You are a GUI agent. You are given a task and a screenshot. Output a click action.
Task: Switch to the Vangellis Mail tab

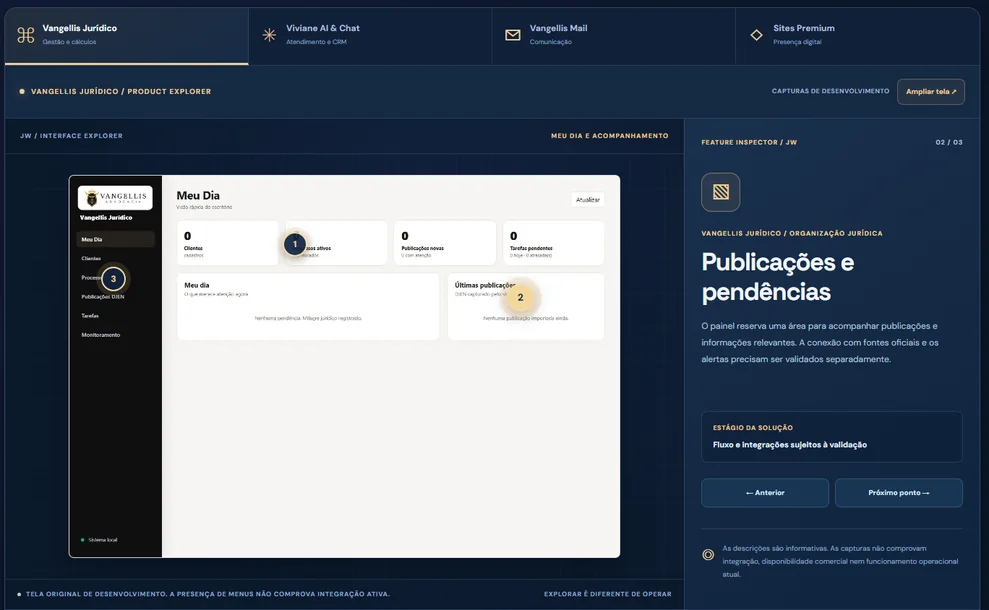pyautogui.click(x=614, y=36)
